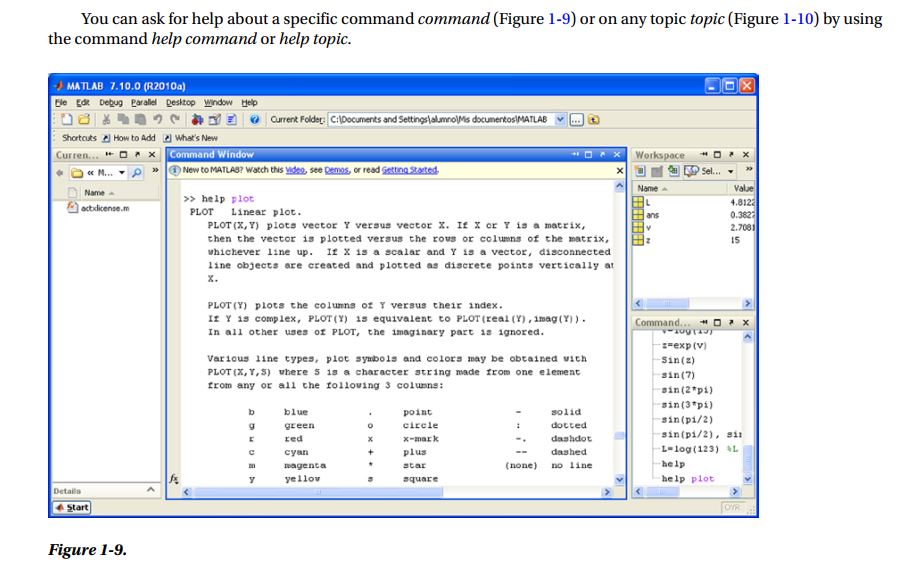The height and width of the screenshot is (569, 898).
Task: Go back in Current Folder panel
Action: click(59, 172)
